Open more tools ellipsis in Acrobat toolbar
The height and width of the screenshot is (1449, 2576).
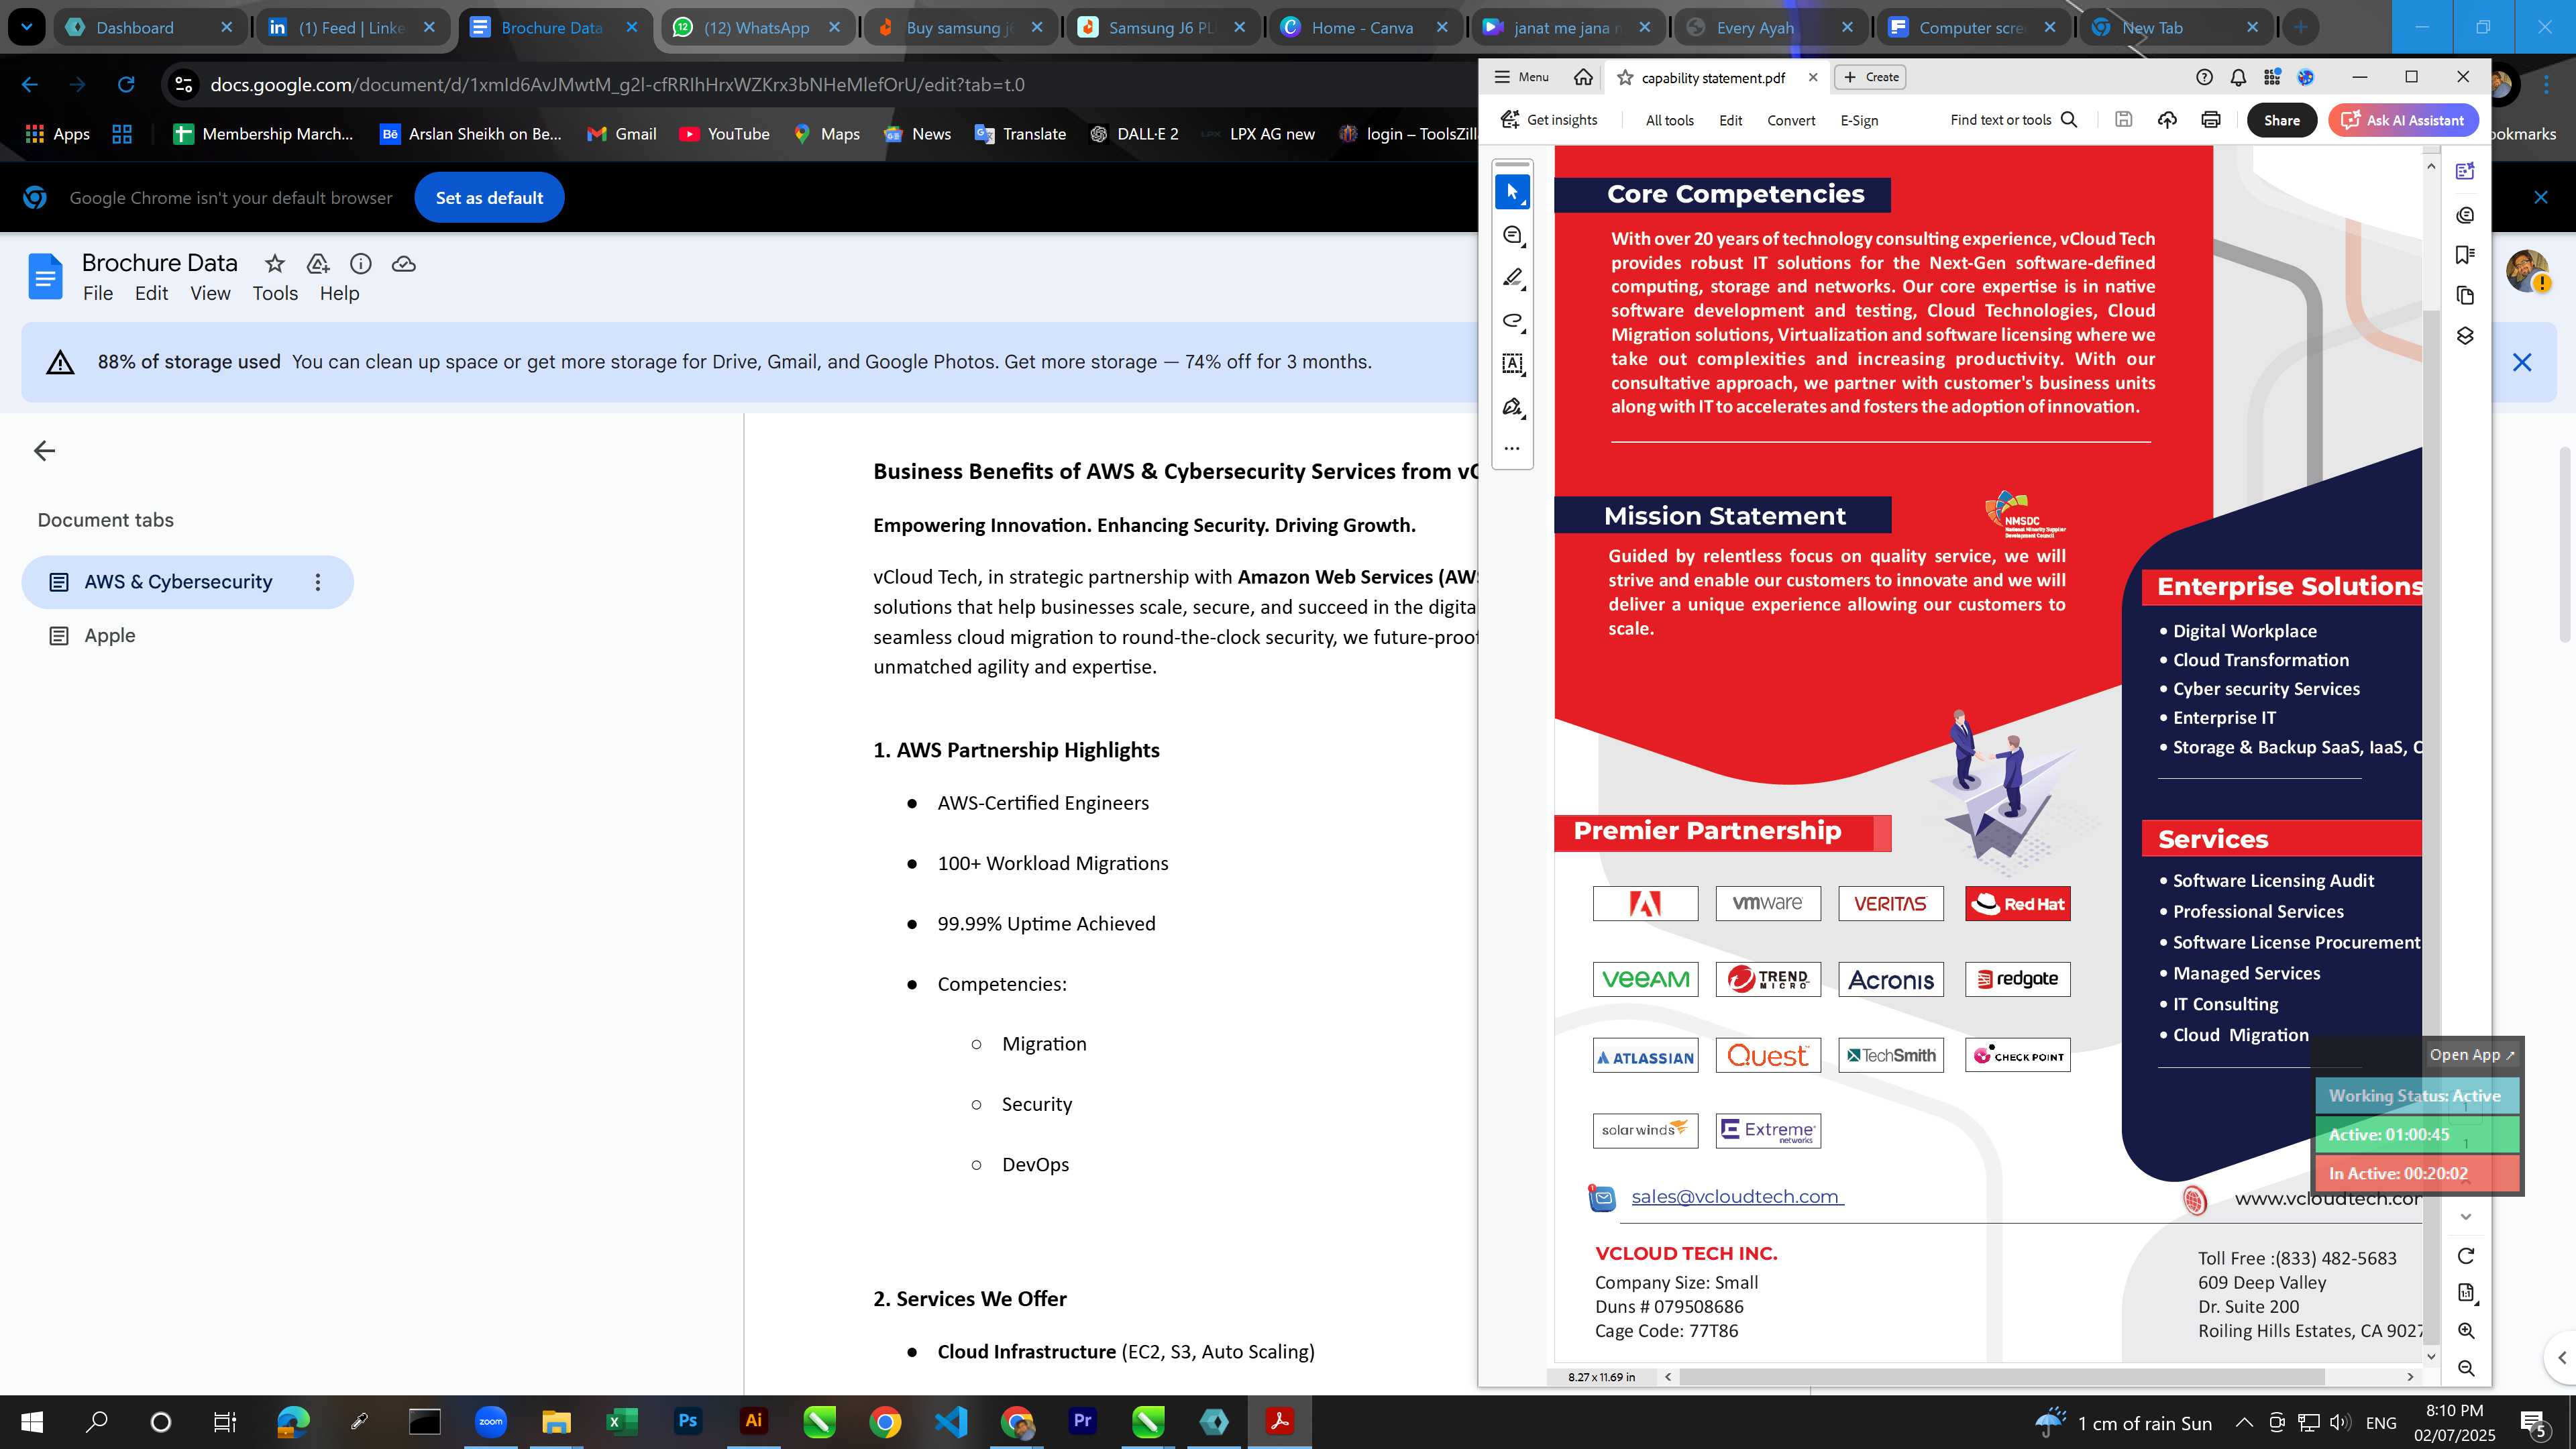1512,448
